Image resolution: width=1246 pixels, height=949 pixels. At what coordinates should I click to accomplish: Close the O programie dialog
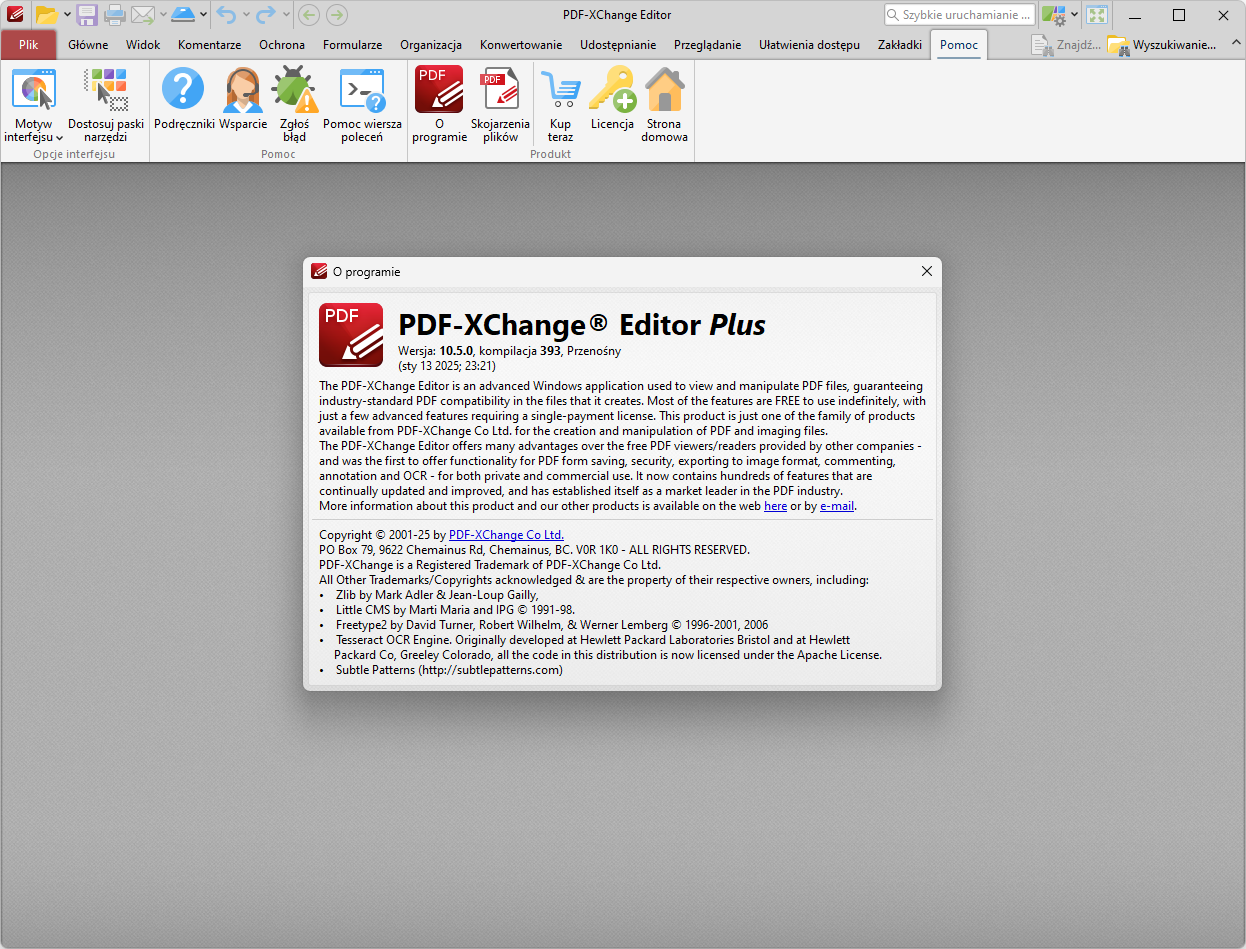pos(926,271)
